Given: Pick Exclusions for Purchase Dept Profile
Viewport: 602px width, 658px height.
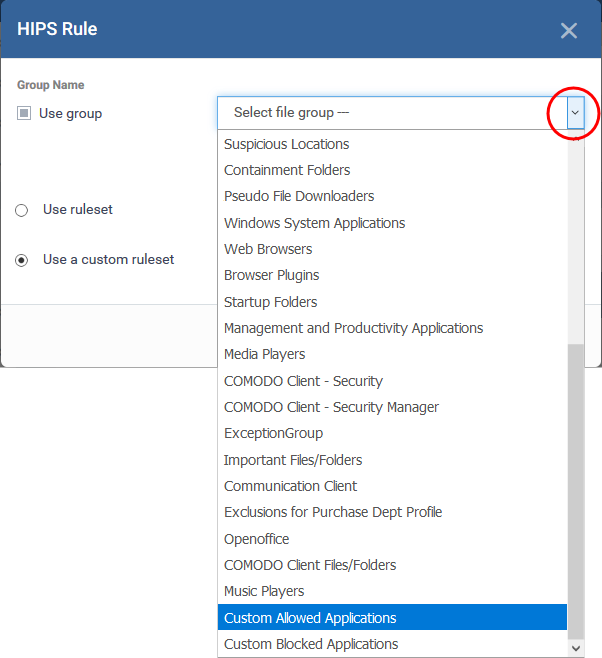Looking at the screenshot, I should pos(333,512).
